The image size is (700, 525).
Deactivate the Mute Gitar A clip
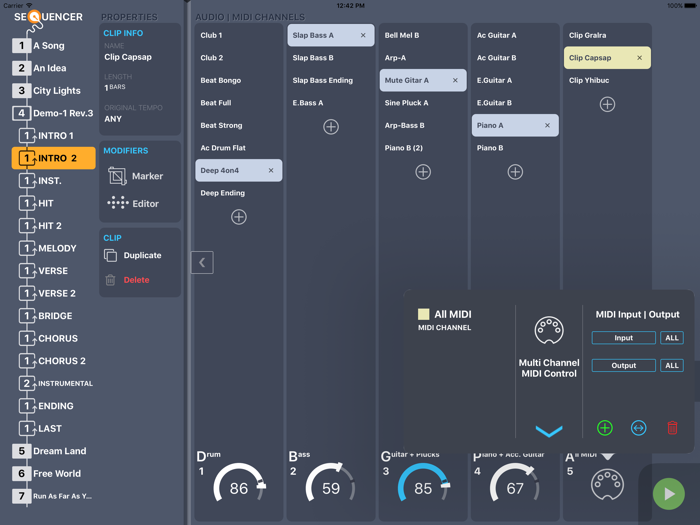[455, 80]
